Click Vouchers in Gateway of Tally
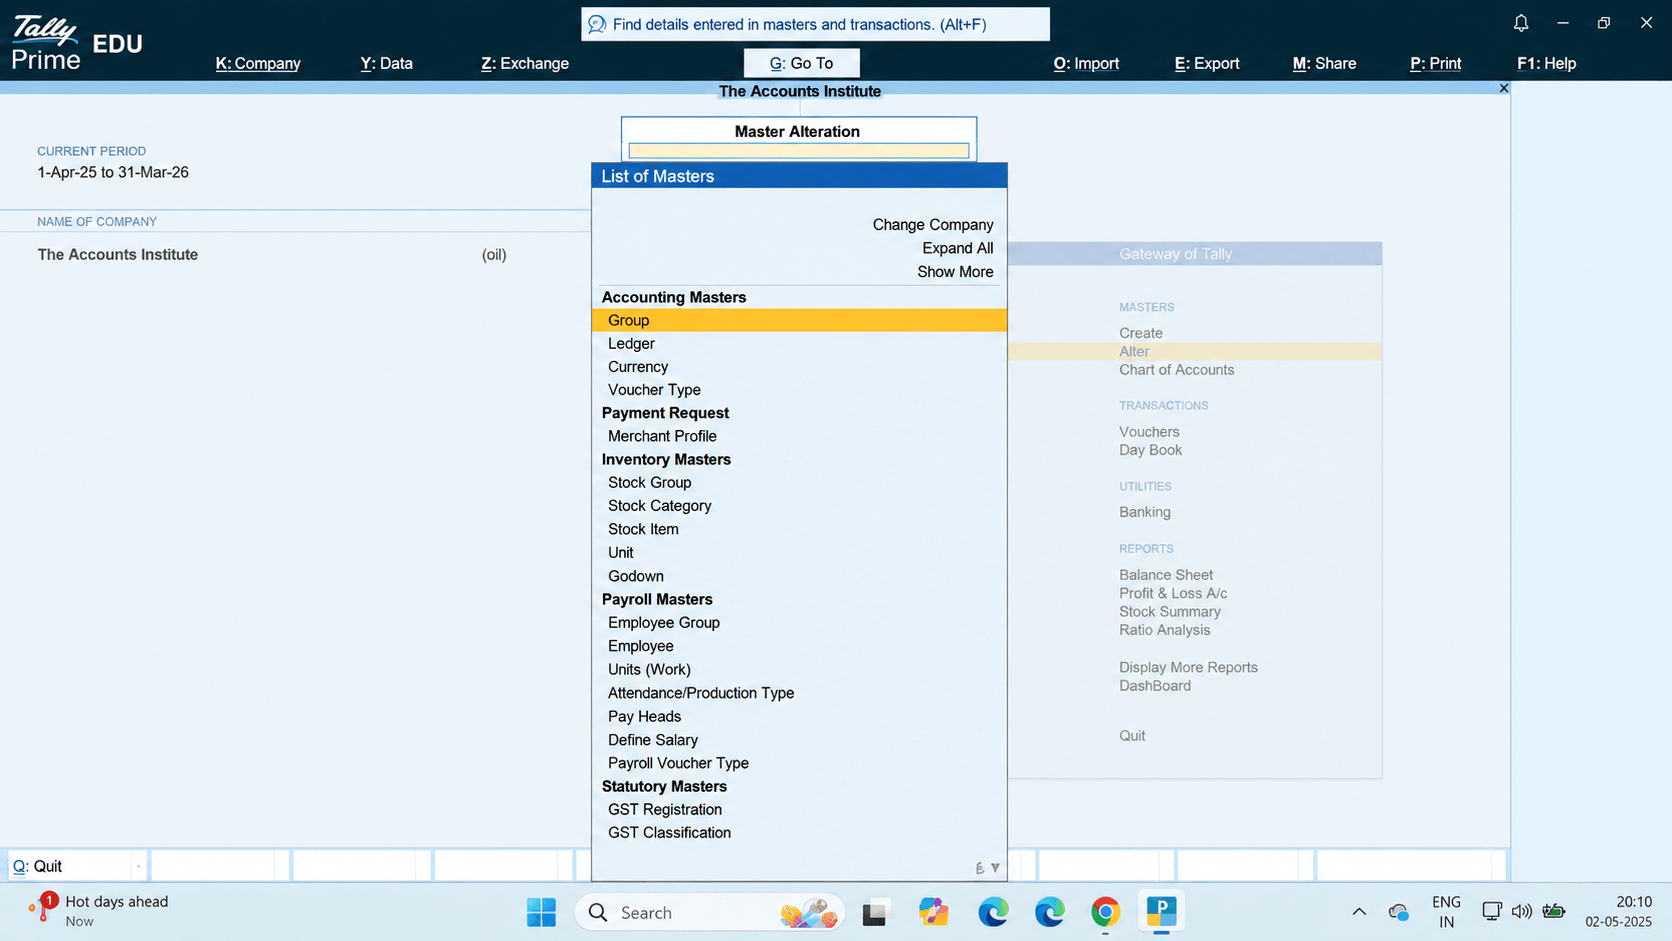The image size is (1672, 941). [1149, 432]
